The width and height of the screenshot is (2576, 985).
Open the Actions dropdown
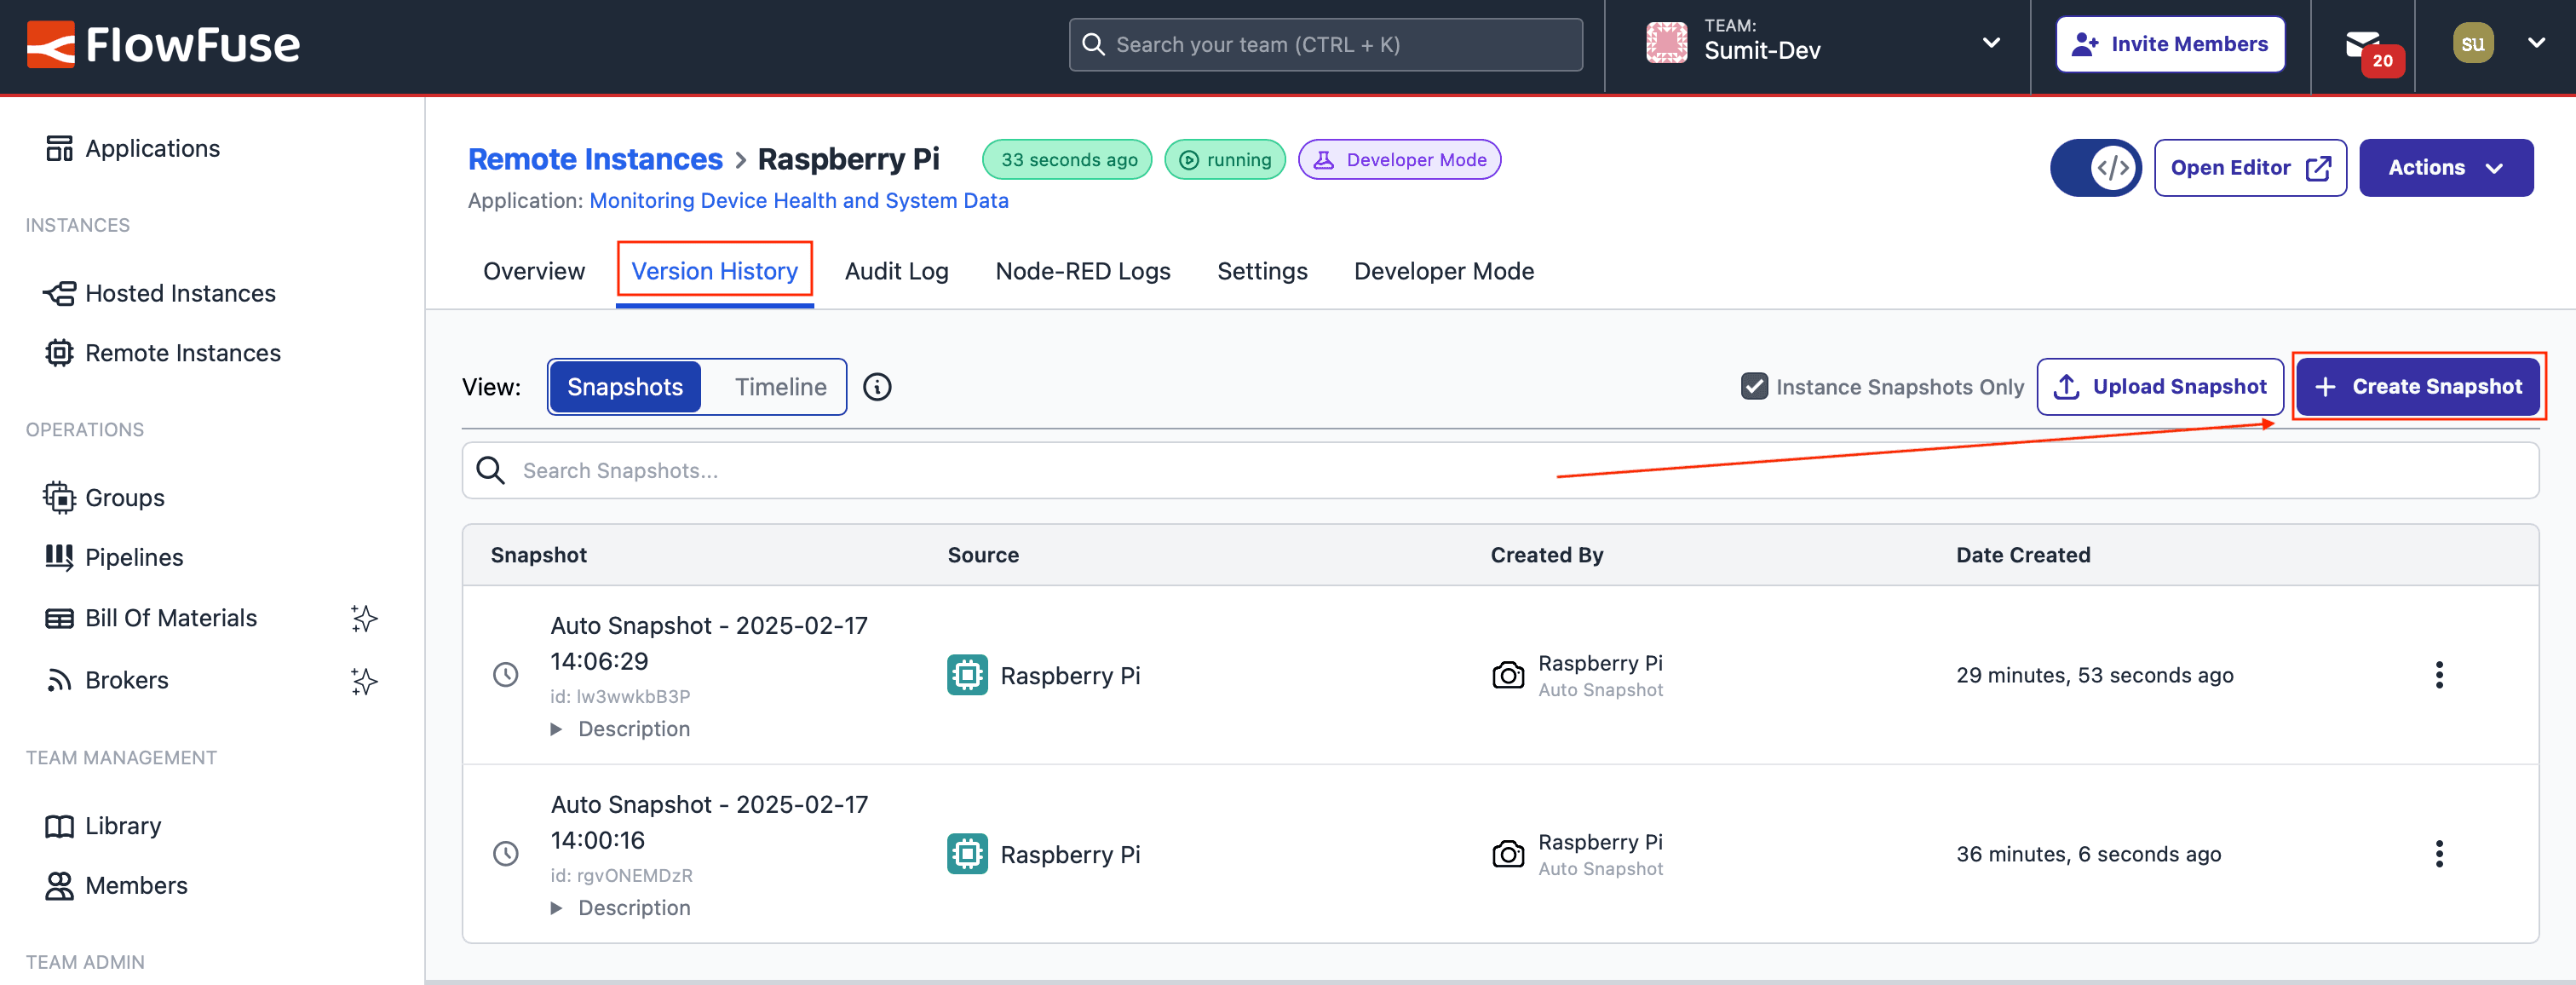click(2446, 167)
